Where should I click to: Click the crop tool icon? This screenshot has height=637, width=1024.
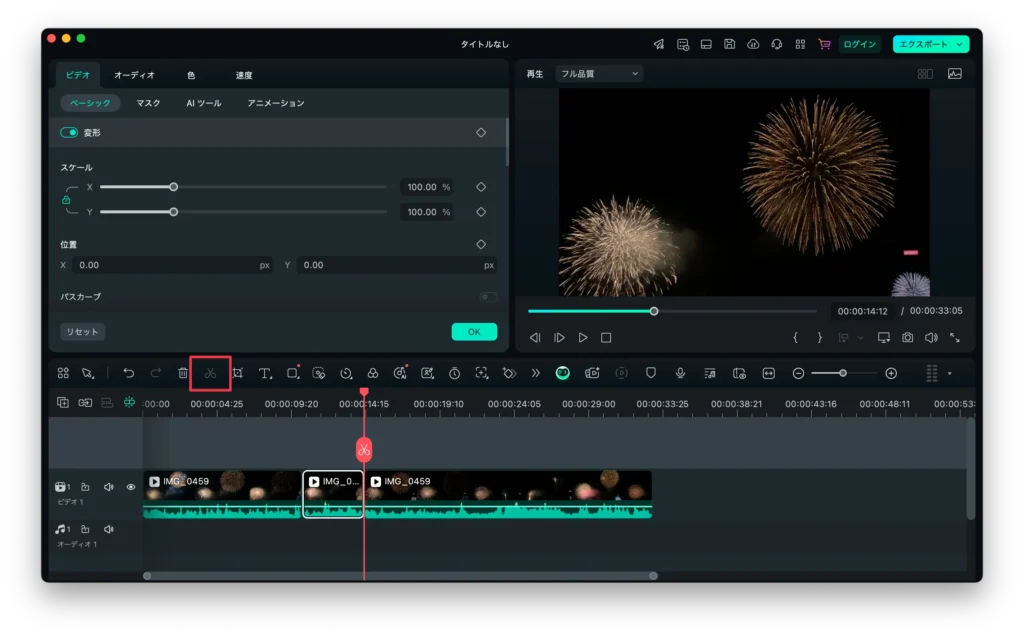(x=238, y=373)
